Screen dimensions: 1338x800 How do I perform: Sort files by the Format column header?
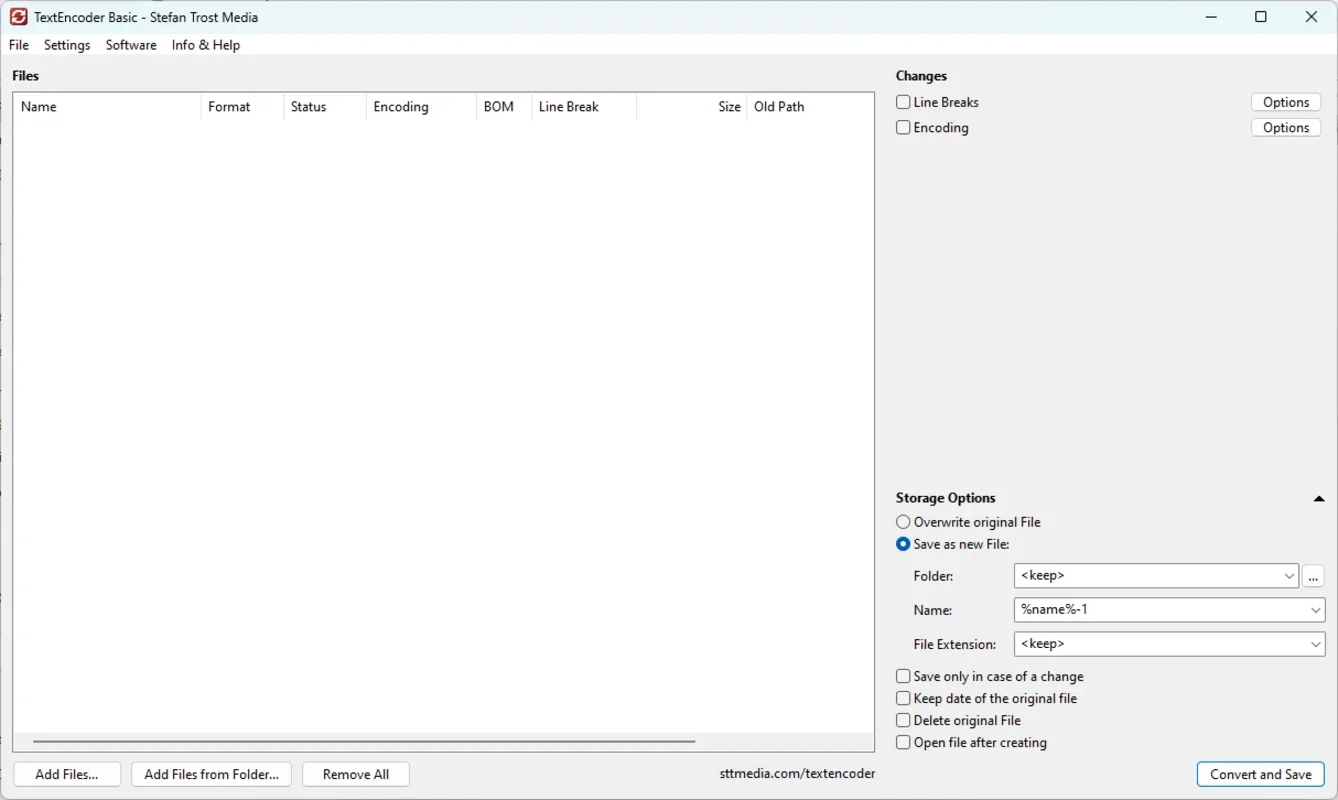click(242, 107)
